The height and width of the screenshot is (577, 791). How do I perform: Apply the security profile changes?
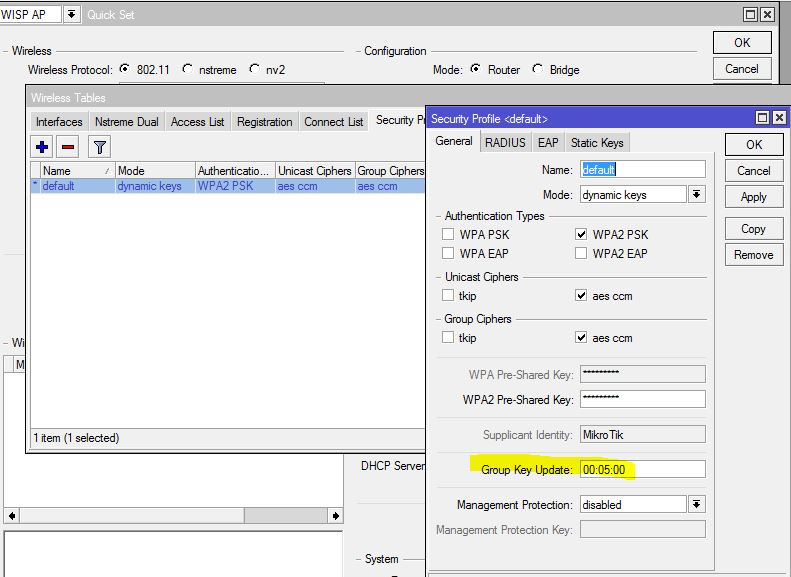tap(754, 197)
